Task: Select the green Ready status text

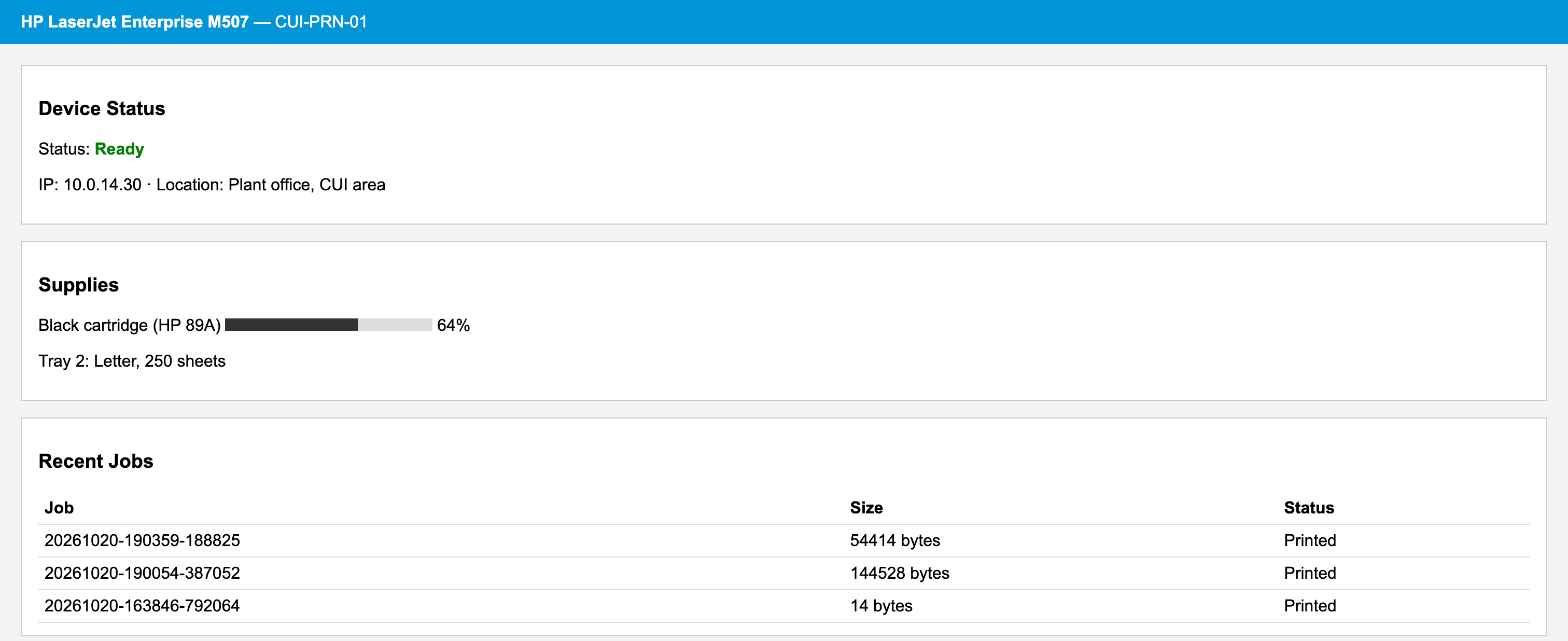Action: coord(120,149)
